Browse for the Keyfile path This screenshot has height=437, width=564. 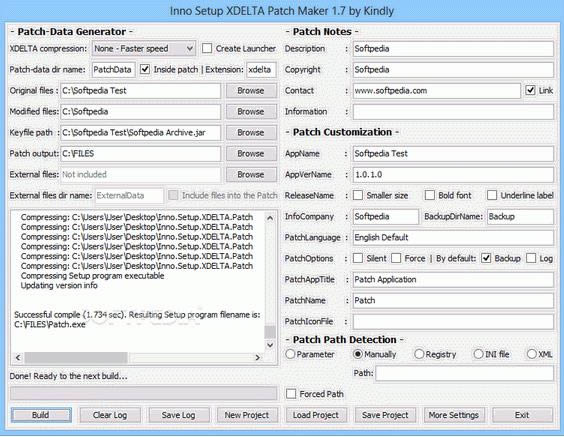(251, 132)
